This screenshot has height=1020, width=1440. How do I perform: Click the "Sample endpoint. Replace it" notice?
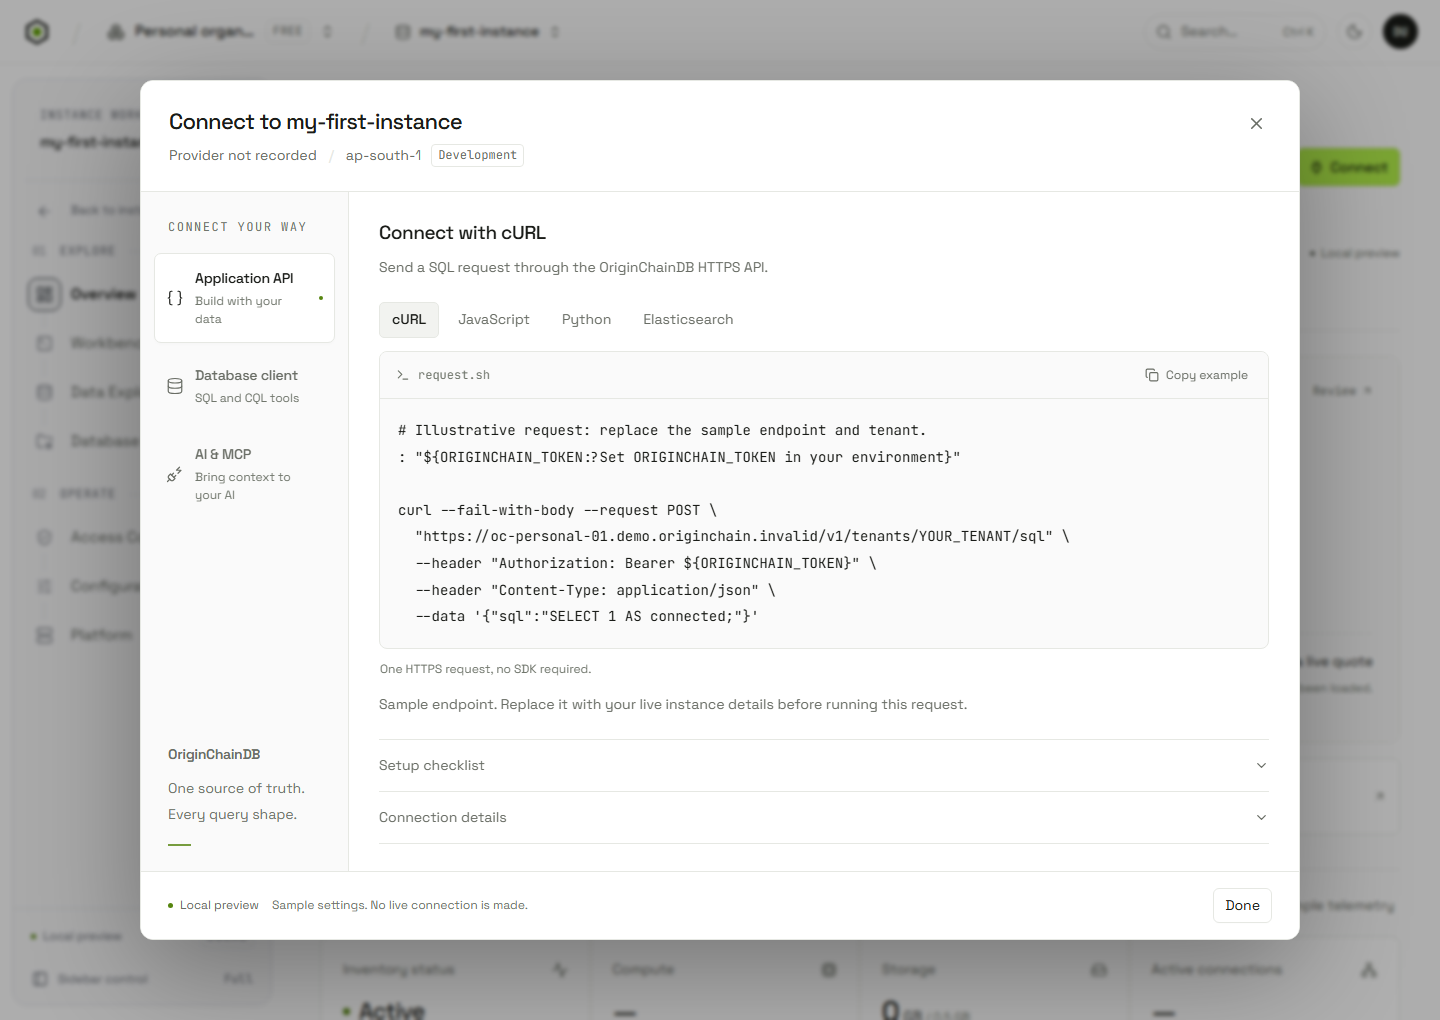coord(673,704)
